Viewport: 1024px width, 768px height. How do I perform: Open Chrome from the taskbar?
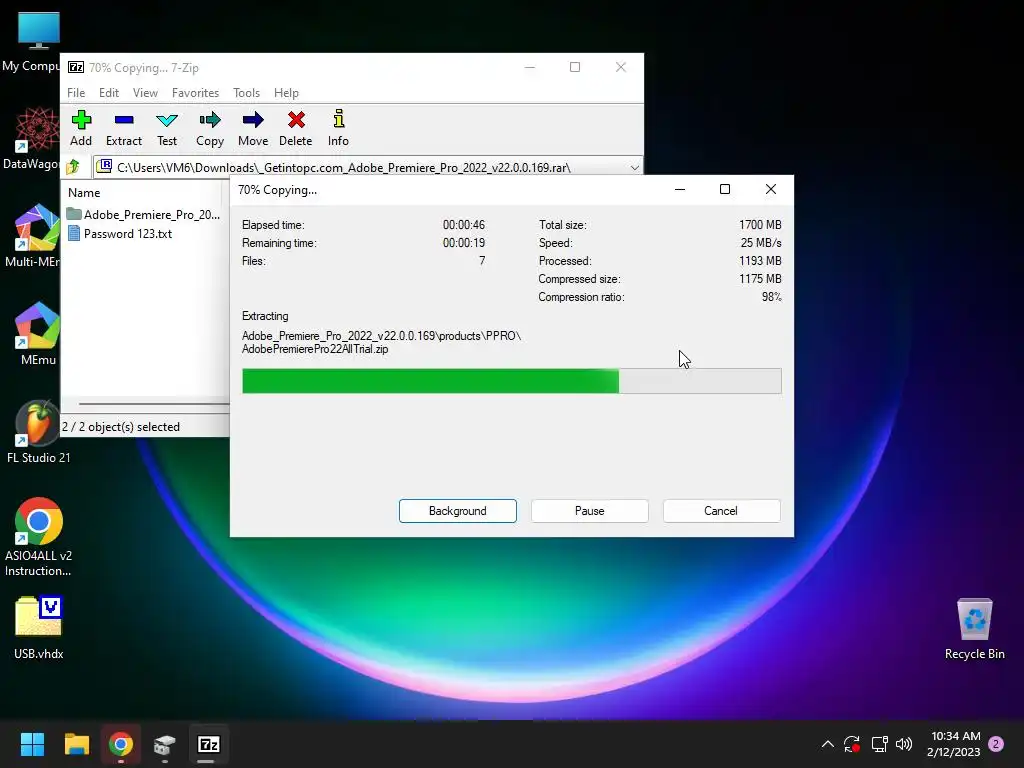121,744
